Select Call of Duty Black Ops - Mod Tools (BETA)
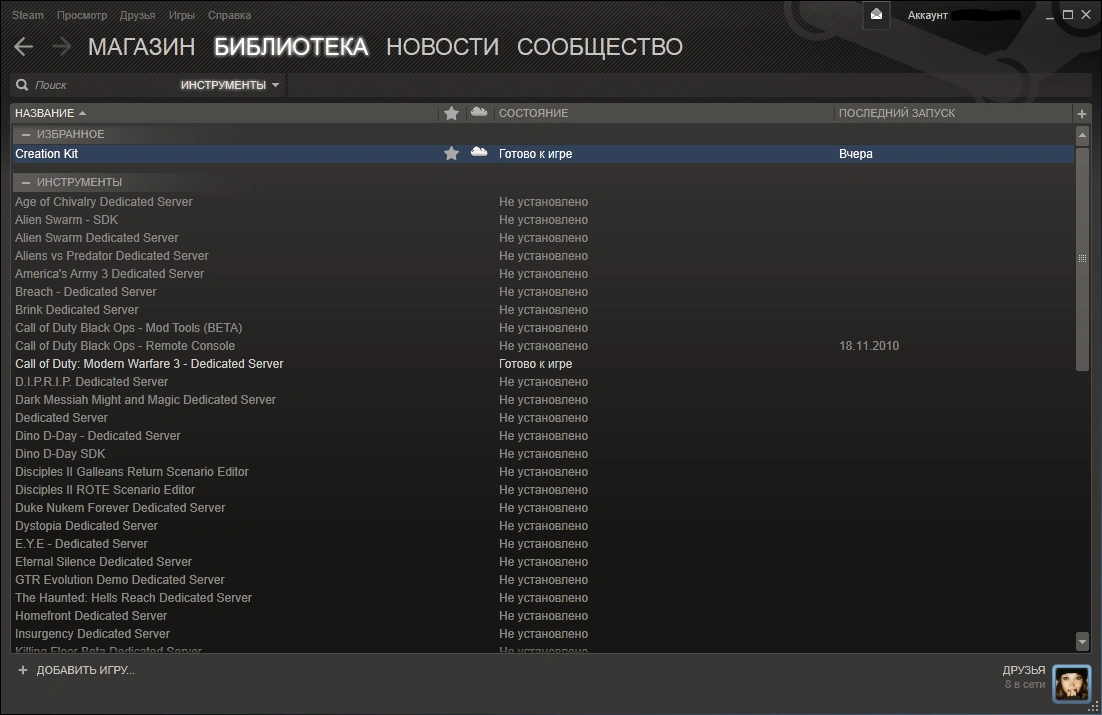 [129, 328]
